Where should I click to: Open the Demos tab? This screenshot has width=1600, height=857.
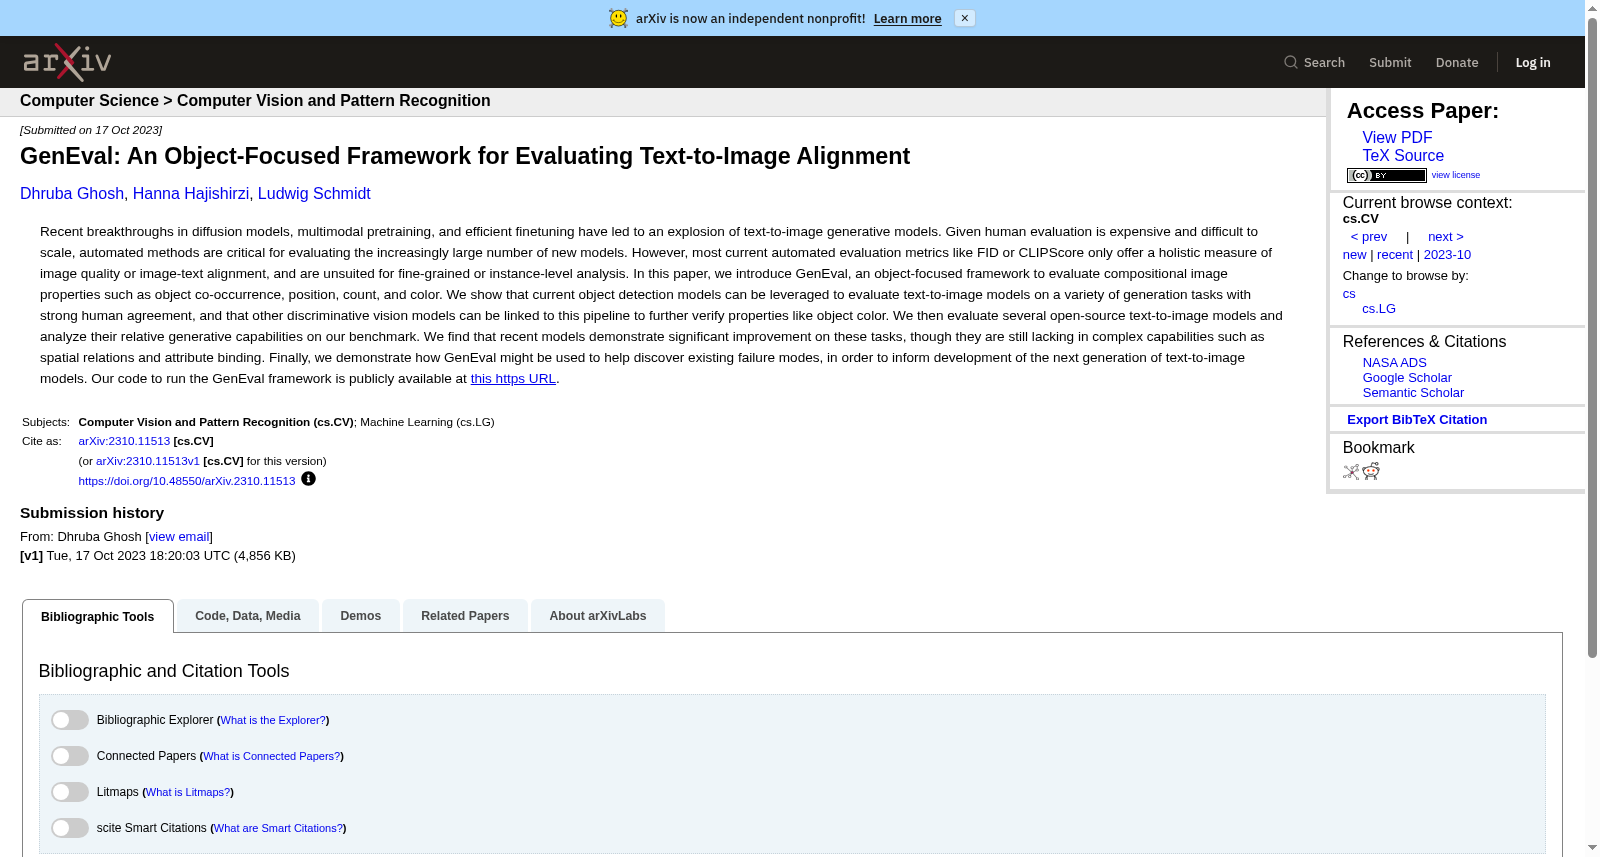pos(361,616)
